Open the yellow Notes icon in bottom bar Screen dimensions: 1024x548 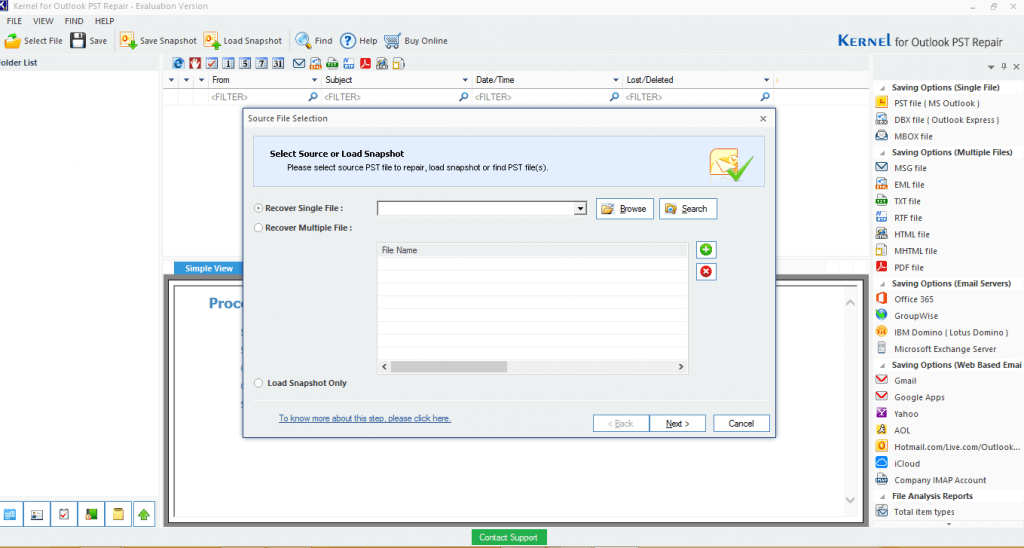[118, 515]
